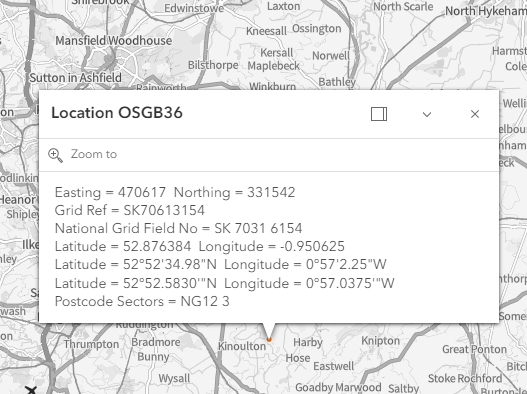Click the Zoom to magnifier icon
This screenshot has height=394, width=527.
[55, 155]
